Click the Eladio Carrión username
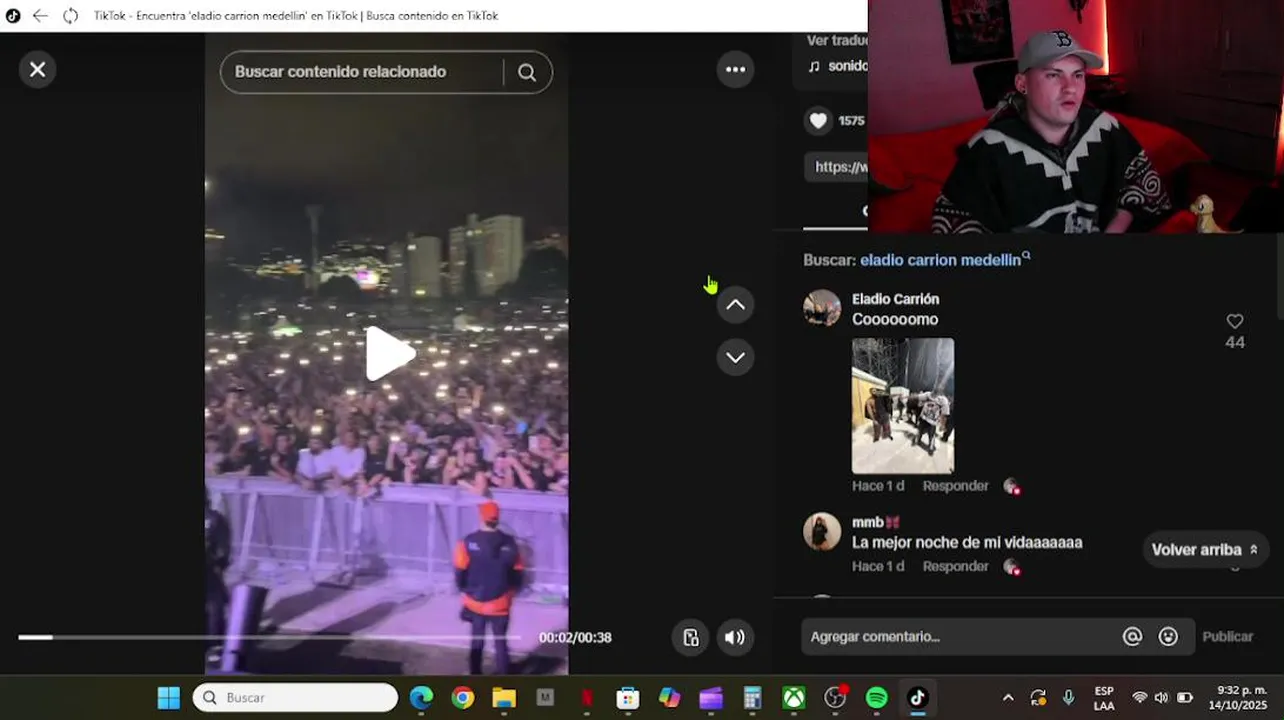Viewport: 1284px width, 720px height. click(x=895, y=299)
